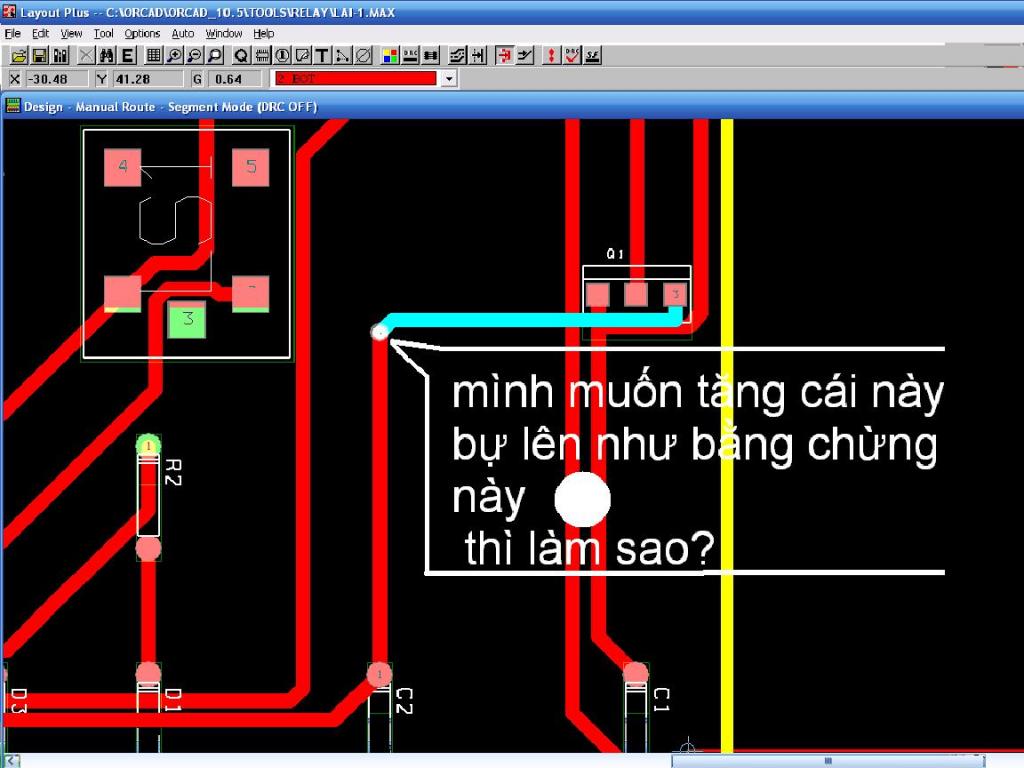The image size is (1024, 768).
Task: Click the Find binoculars icon
Action: coord(107,56)
